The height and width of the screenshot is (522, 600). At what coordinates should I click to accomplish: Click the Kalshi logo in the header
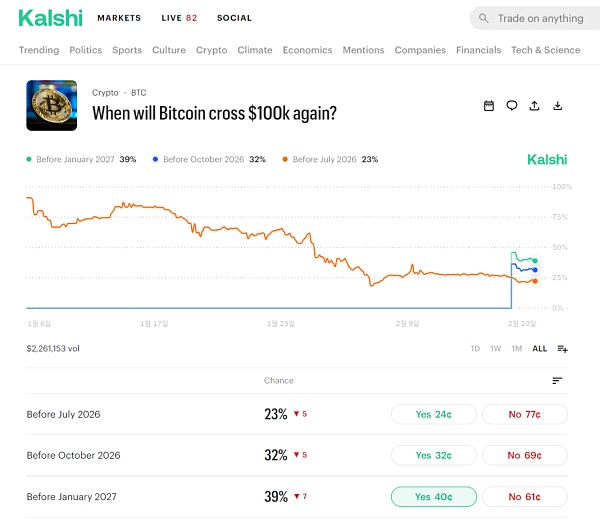[48, 18]
